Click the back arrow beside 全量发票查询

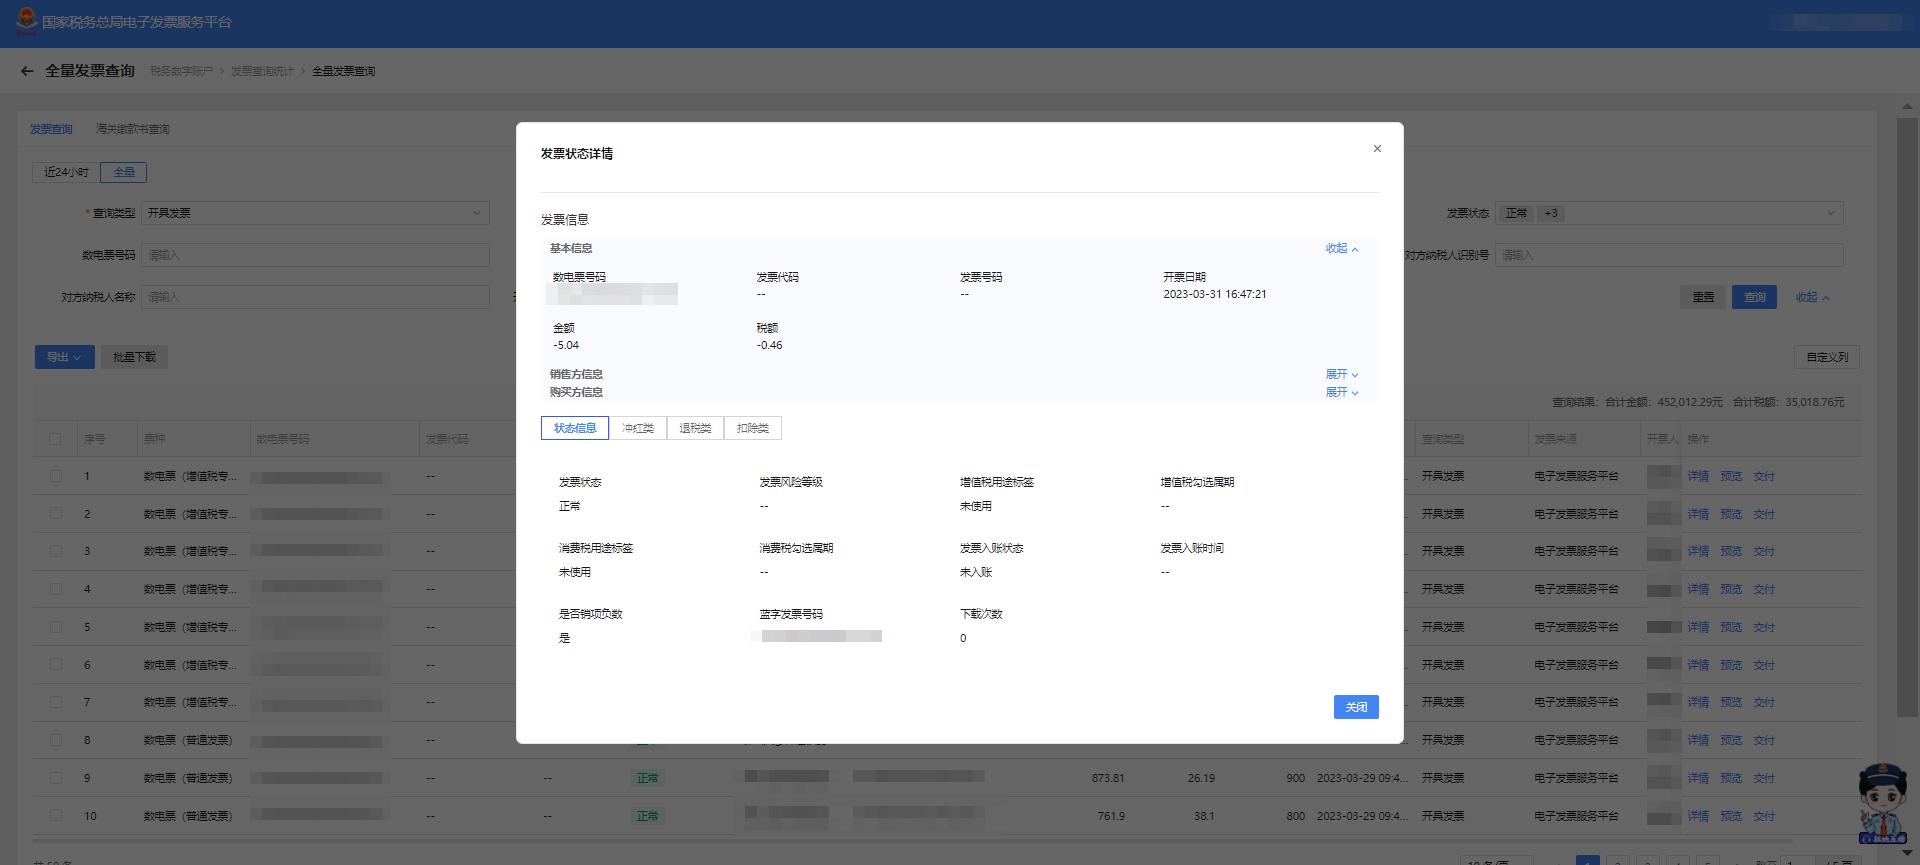point(27,71)
